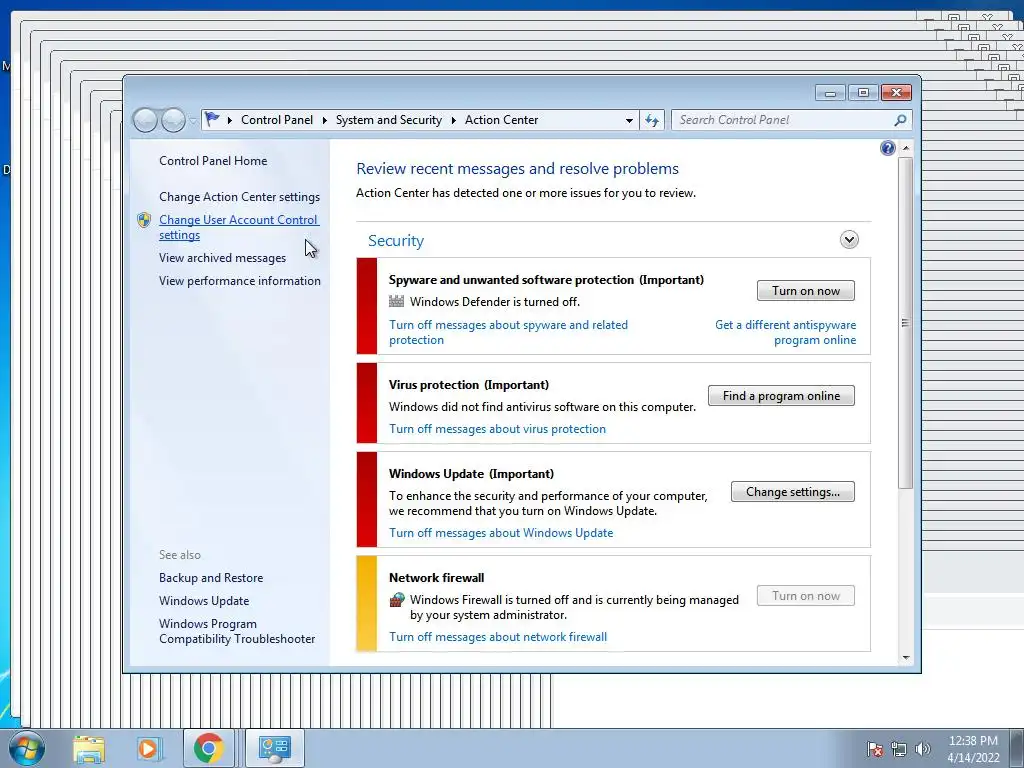Launch Windows Media Player from taskbar

pos(148,748)
